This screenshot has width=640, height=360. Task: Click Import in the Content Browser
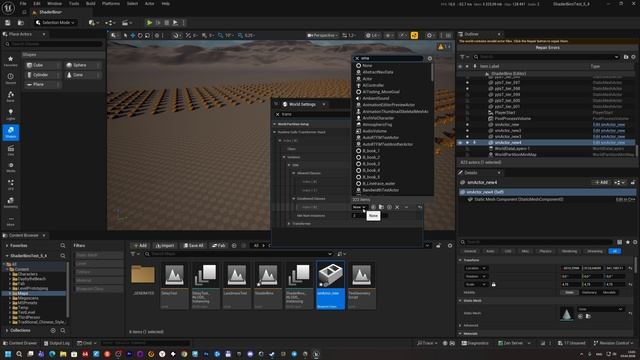click(165, 245)
